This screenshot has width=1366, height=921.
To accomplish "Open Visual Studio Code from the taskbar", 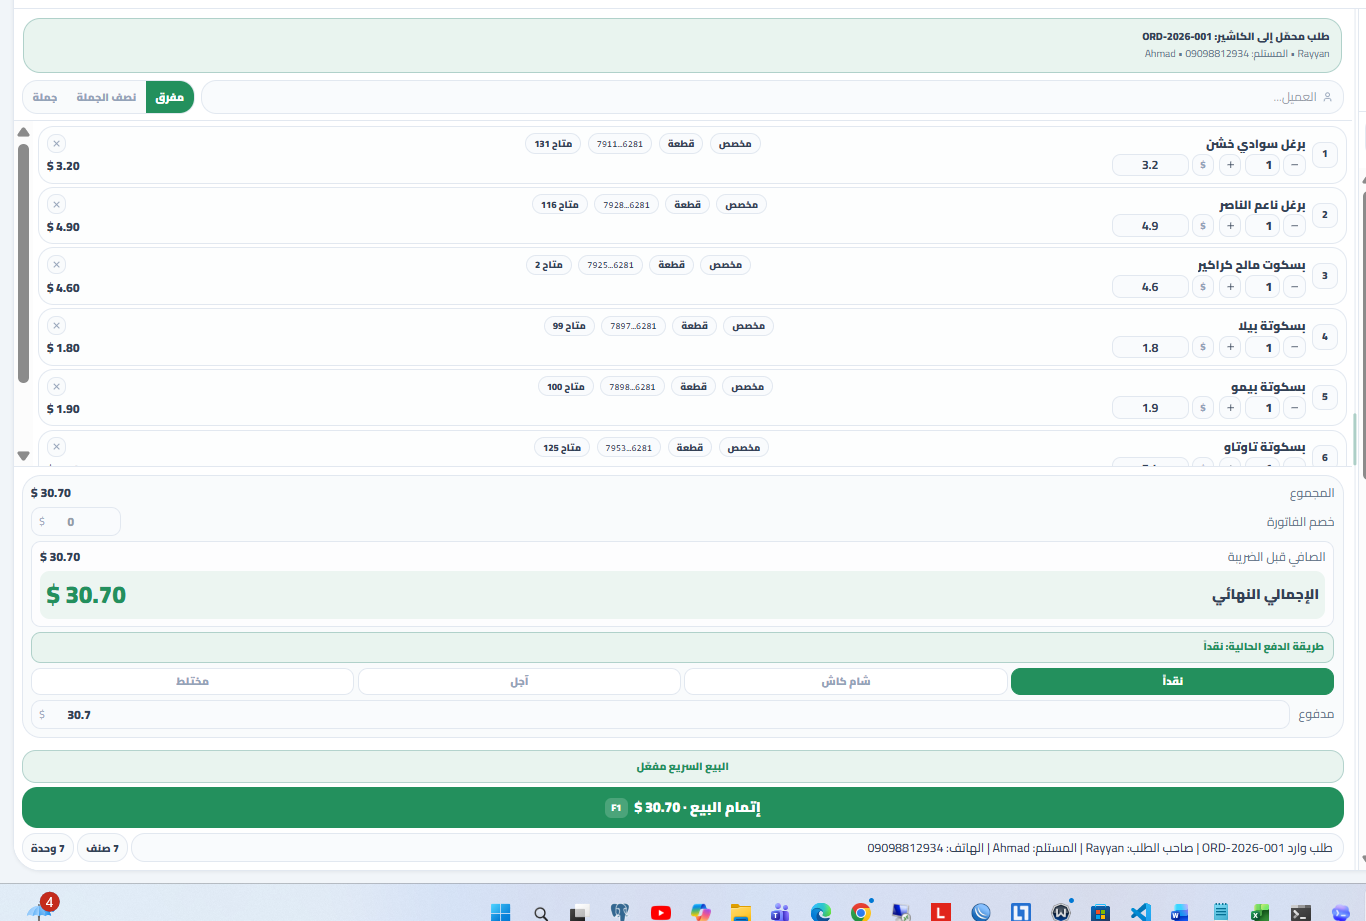I will coord(1140,911).
